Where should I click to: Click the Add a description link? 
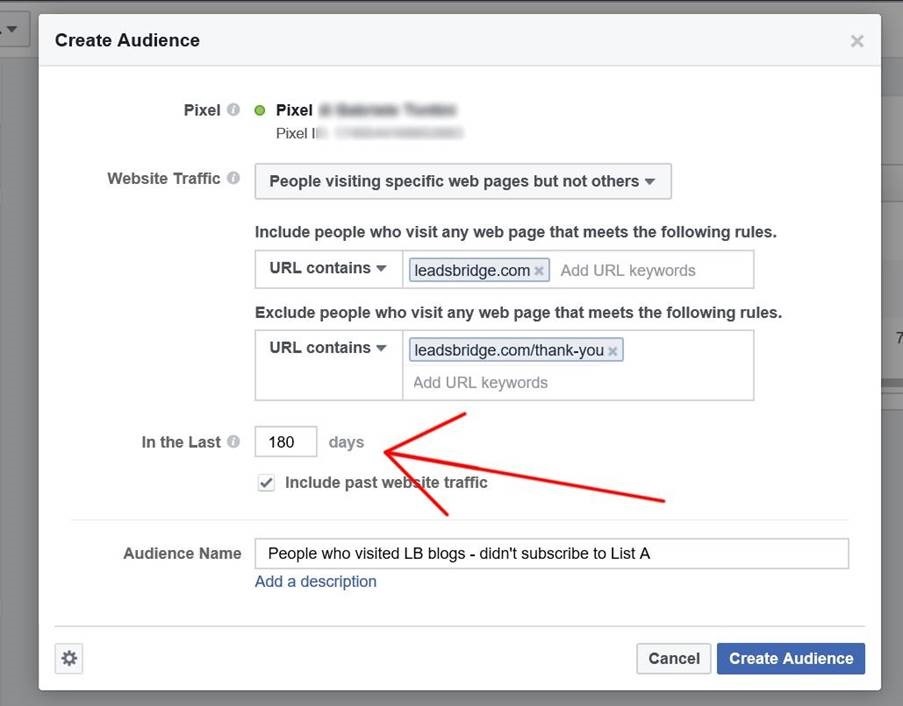(x=315, y=581)
